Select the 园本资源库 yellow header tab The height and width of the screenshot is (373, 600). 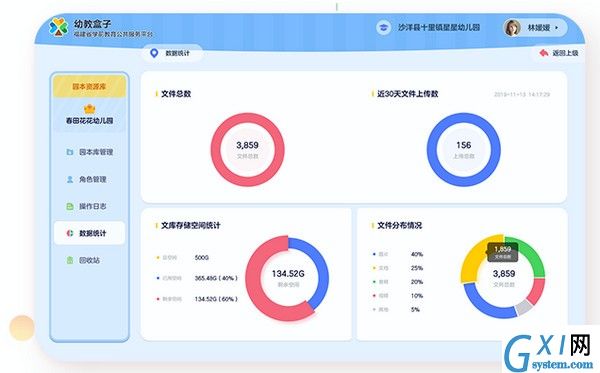click(89, 86)
